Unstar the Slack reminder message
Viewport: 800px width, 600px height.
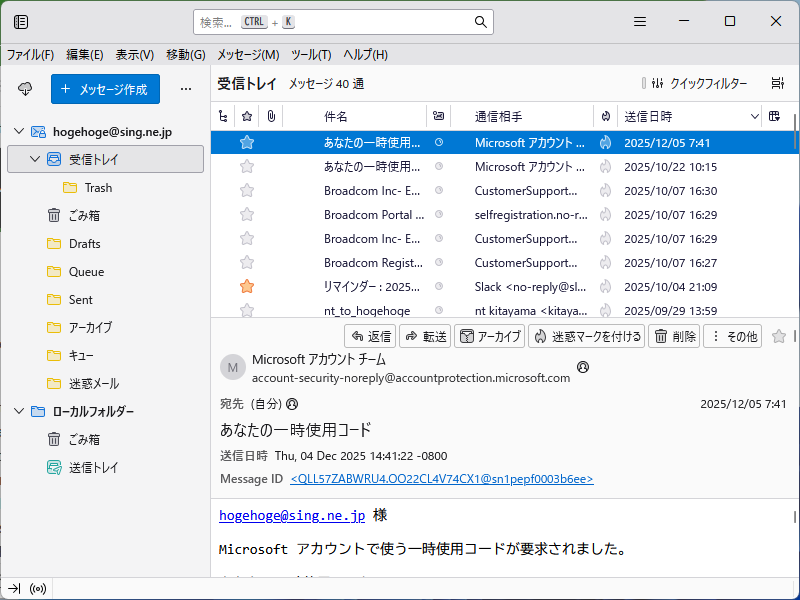tap(247, 286)
